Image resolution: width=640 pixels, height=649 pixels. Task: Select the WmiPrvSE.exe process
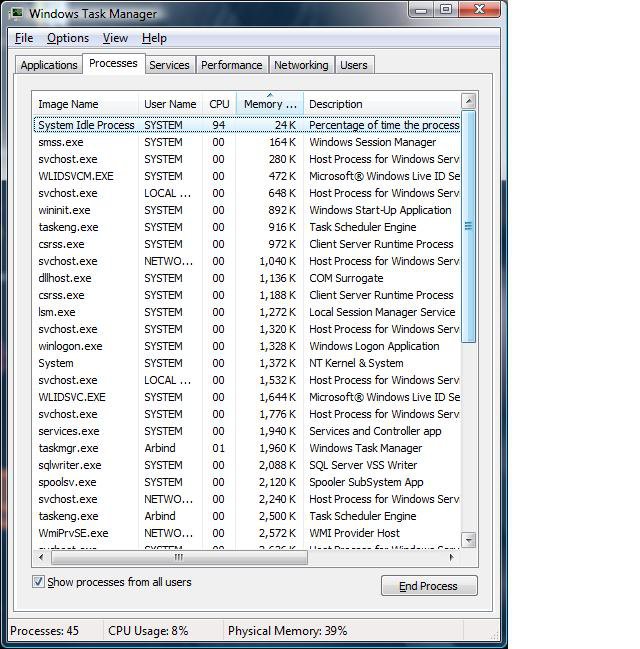click(x=247, y=533)
